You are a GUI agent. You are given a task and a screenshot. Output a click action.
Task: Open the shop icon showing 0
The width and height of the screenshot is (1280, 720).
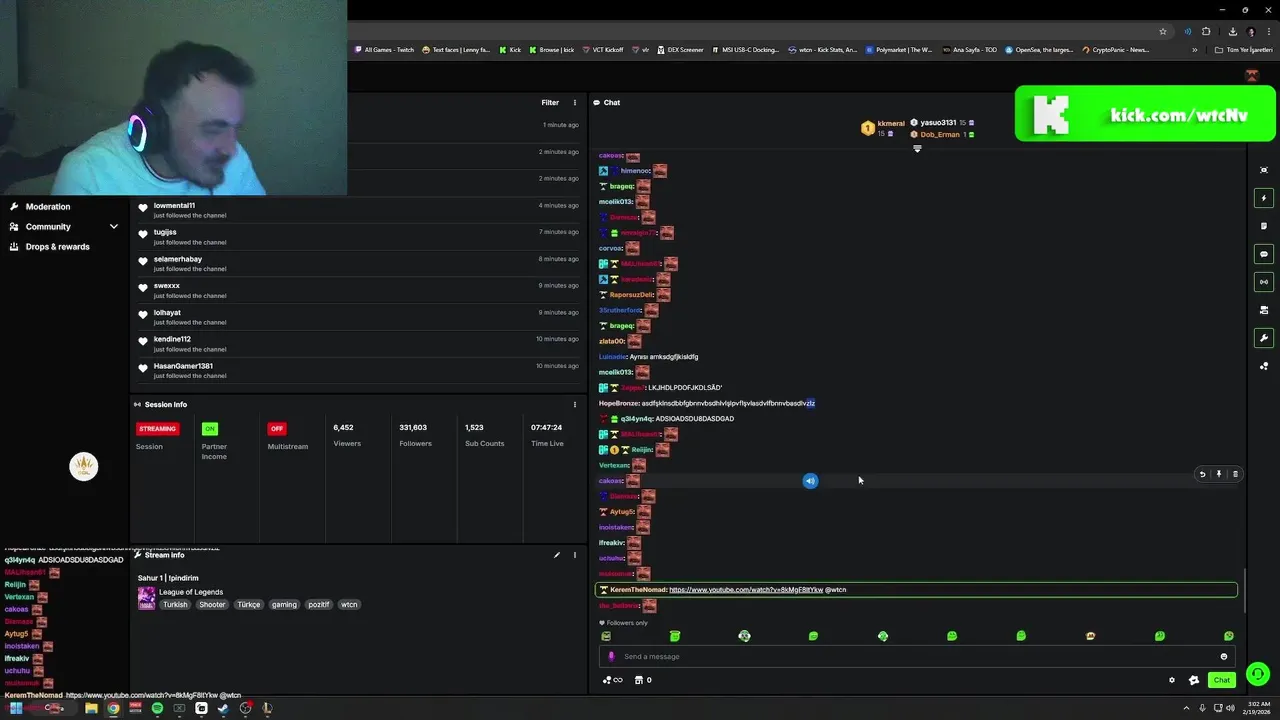[643, 680]
